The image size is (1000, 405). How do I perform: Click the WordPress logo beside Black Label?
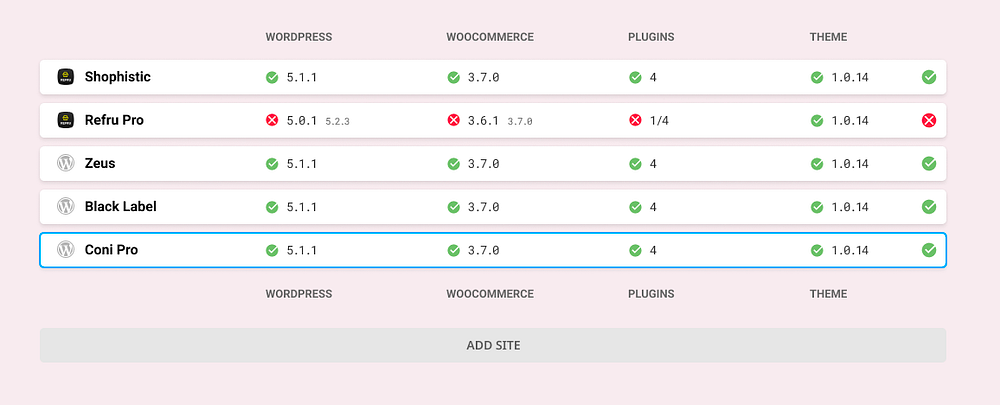[66, 206]
